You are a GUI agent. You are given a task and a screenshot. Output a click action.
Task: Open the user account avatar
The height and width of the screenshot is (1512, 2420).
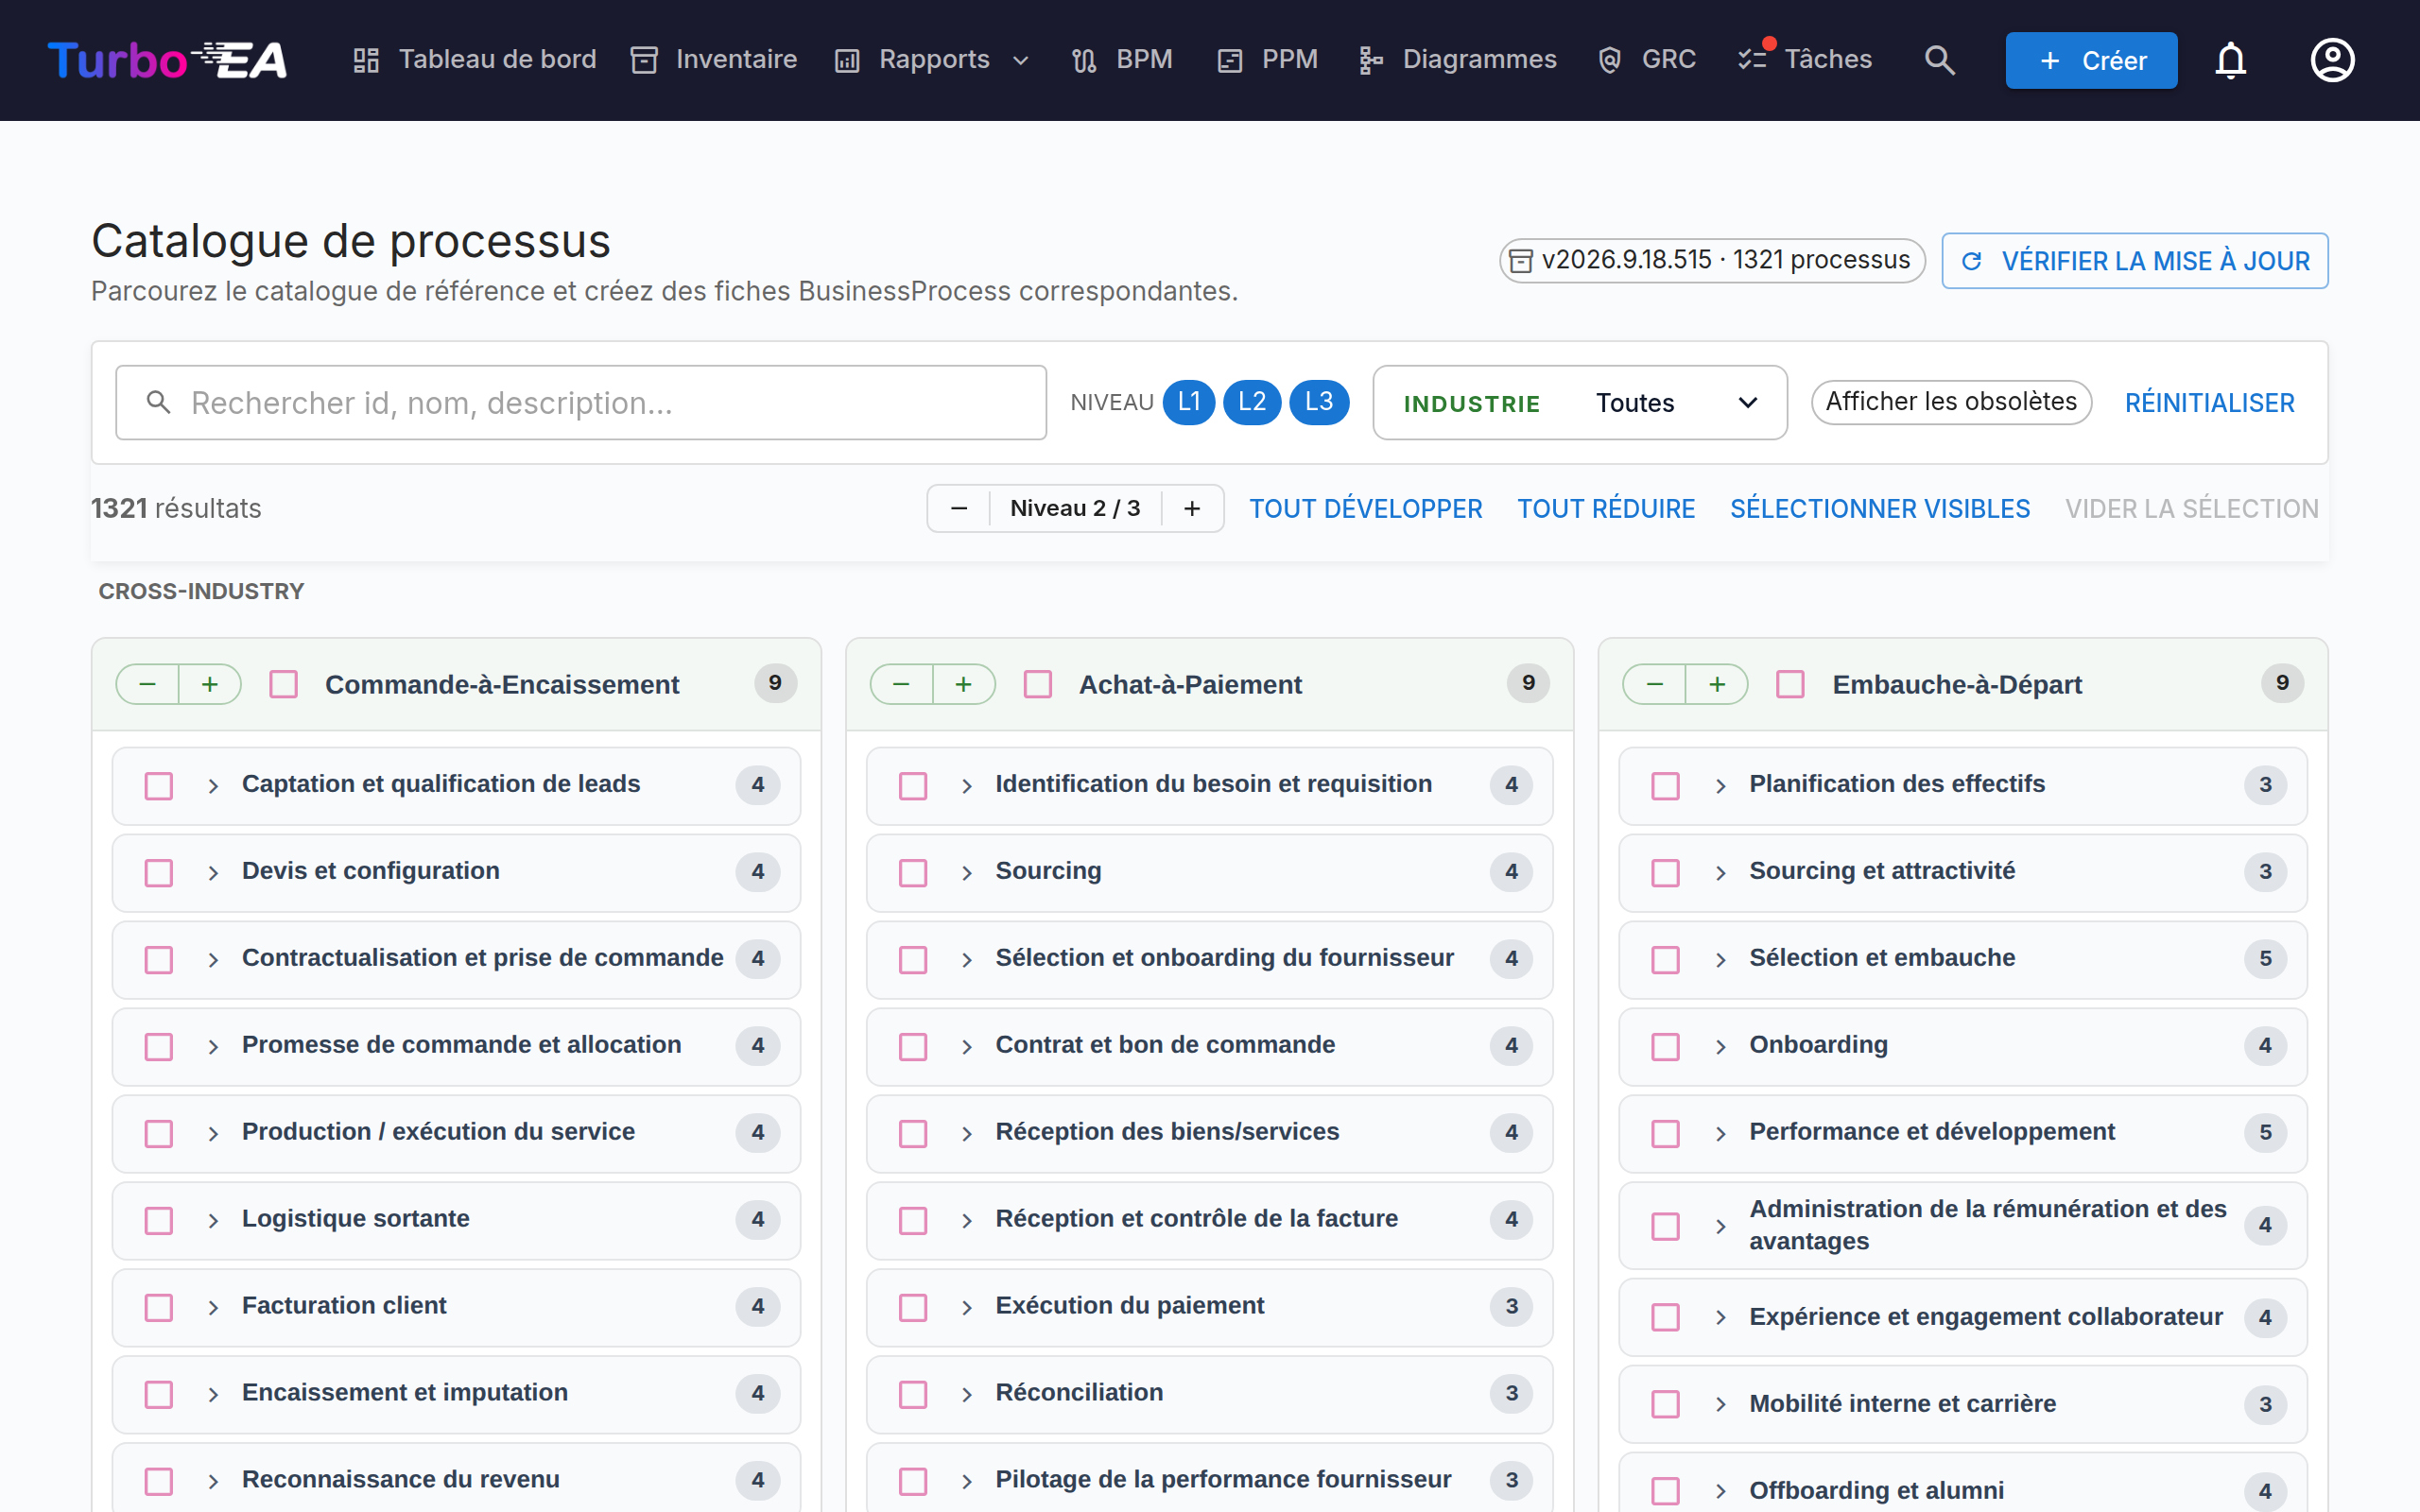pos(2332,60)
